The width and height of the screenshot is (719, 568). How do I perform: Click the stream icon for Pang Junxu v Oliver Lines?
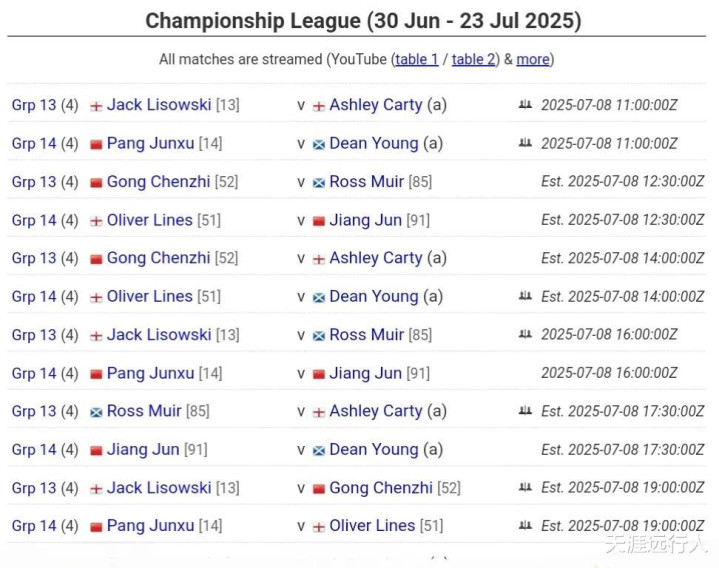tap(525, 525)
